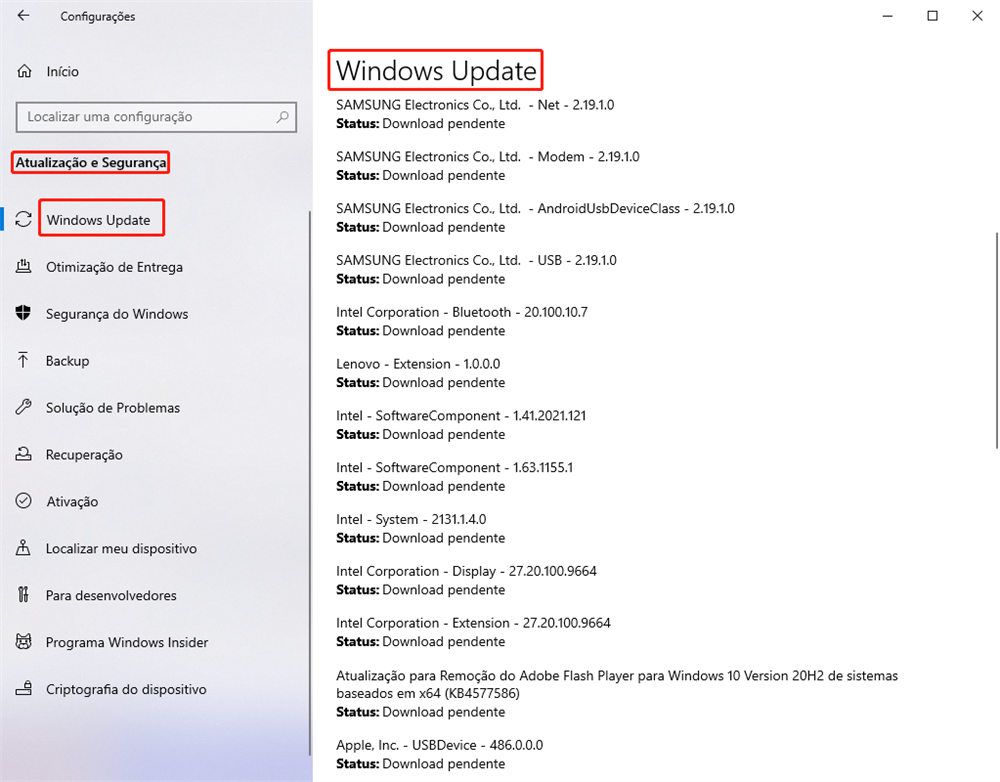
Task: Select the Recuperação page
Action: [84, 455]
